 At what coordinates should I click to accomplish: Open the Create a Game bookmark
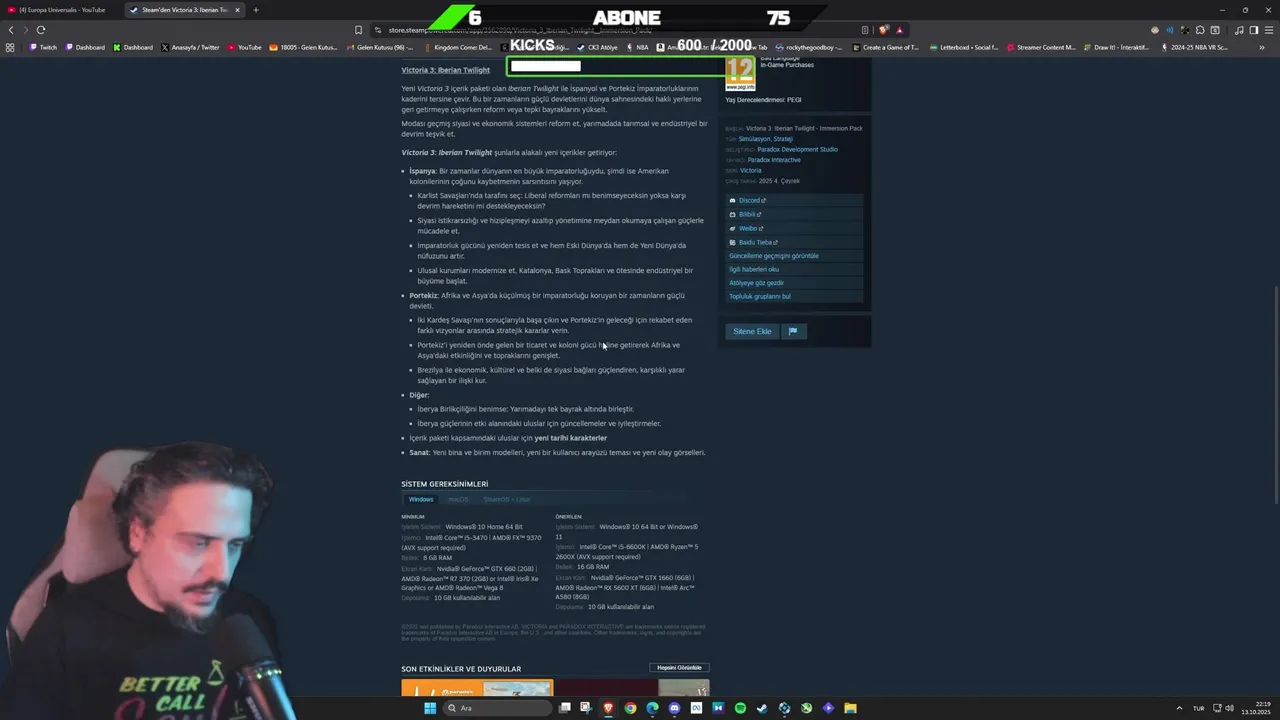(885, 47)
